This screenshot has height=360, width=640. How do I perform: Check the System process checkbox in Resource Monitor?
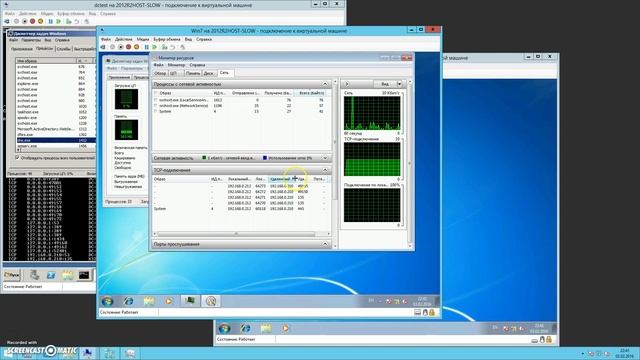point(156,111)
